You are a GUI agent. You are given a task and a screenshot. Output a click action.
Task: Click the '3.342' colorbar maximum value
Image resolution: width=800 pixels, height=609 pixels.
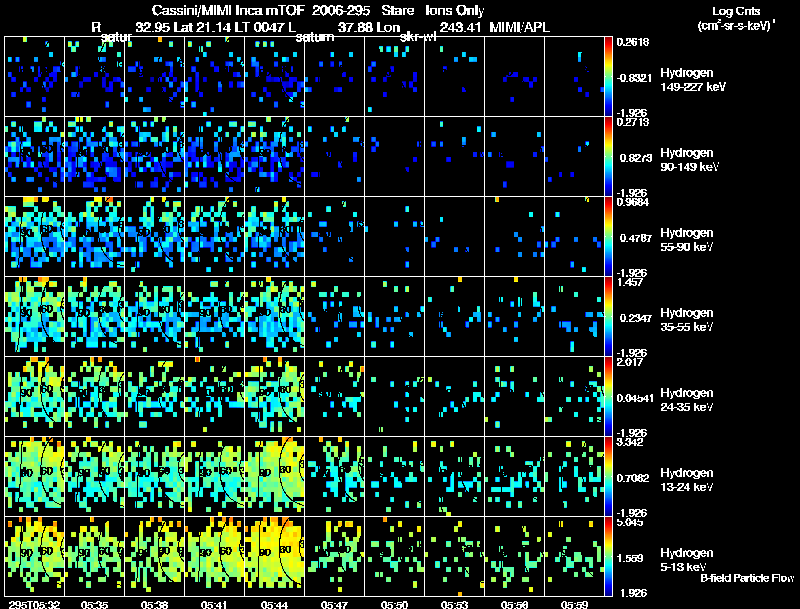point(630,442)
